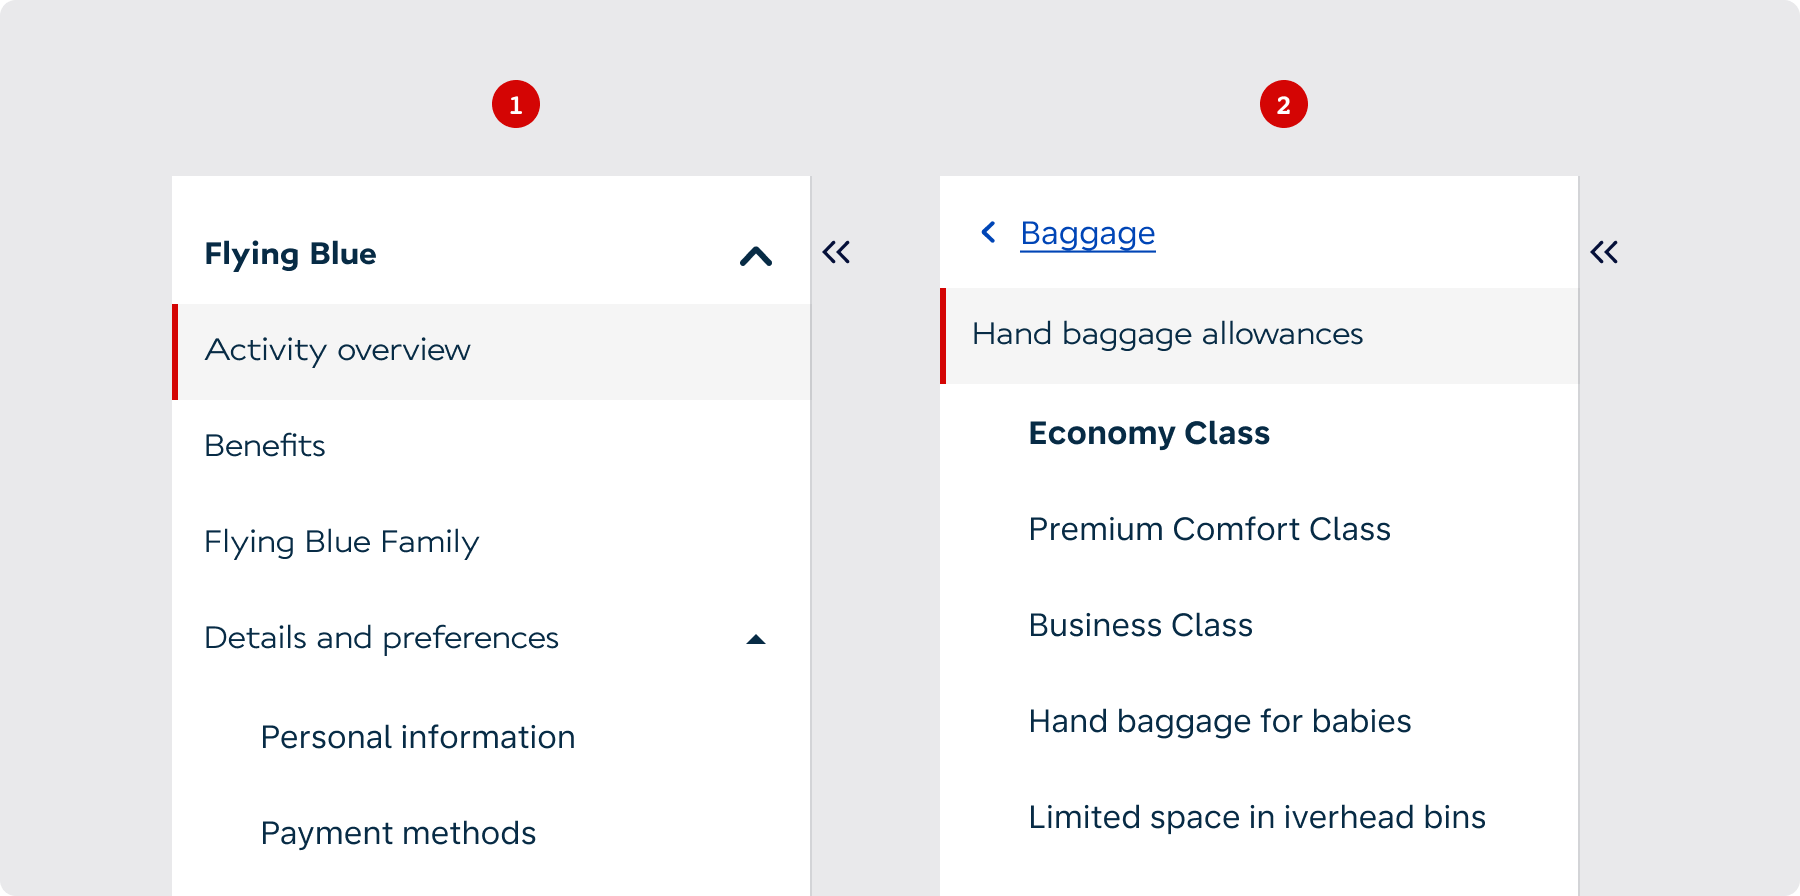1800x896 pixels.
Task: Collapse Details and preferences triangle
Action: (756, 639)
